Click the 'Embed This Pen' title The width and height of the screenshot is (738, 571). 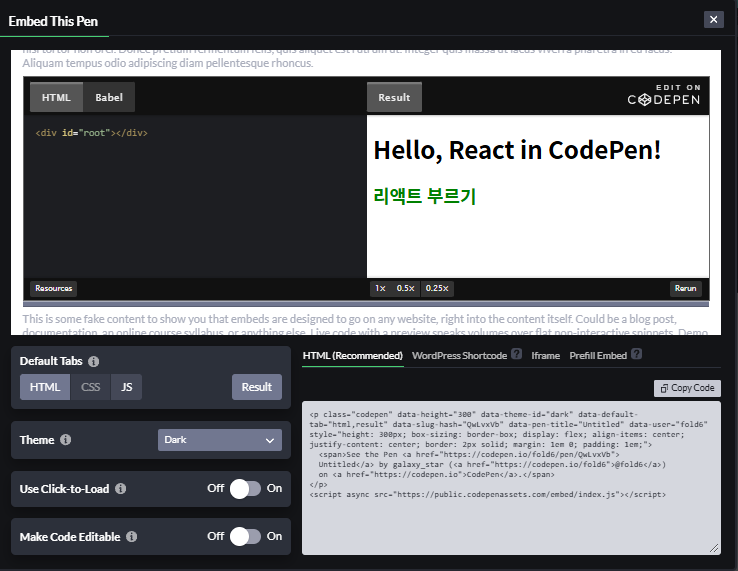click(x=53, y=21)
